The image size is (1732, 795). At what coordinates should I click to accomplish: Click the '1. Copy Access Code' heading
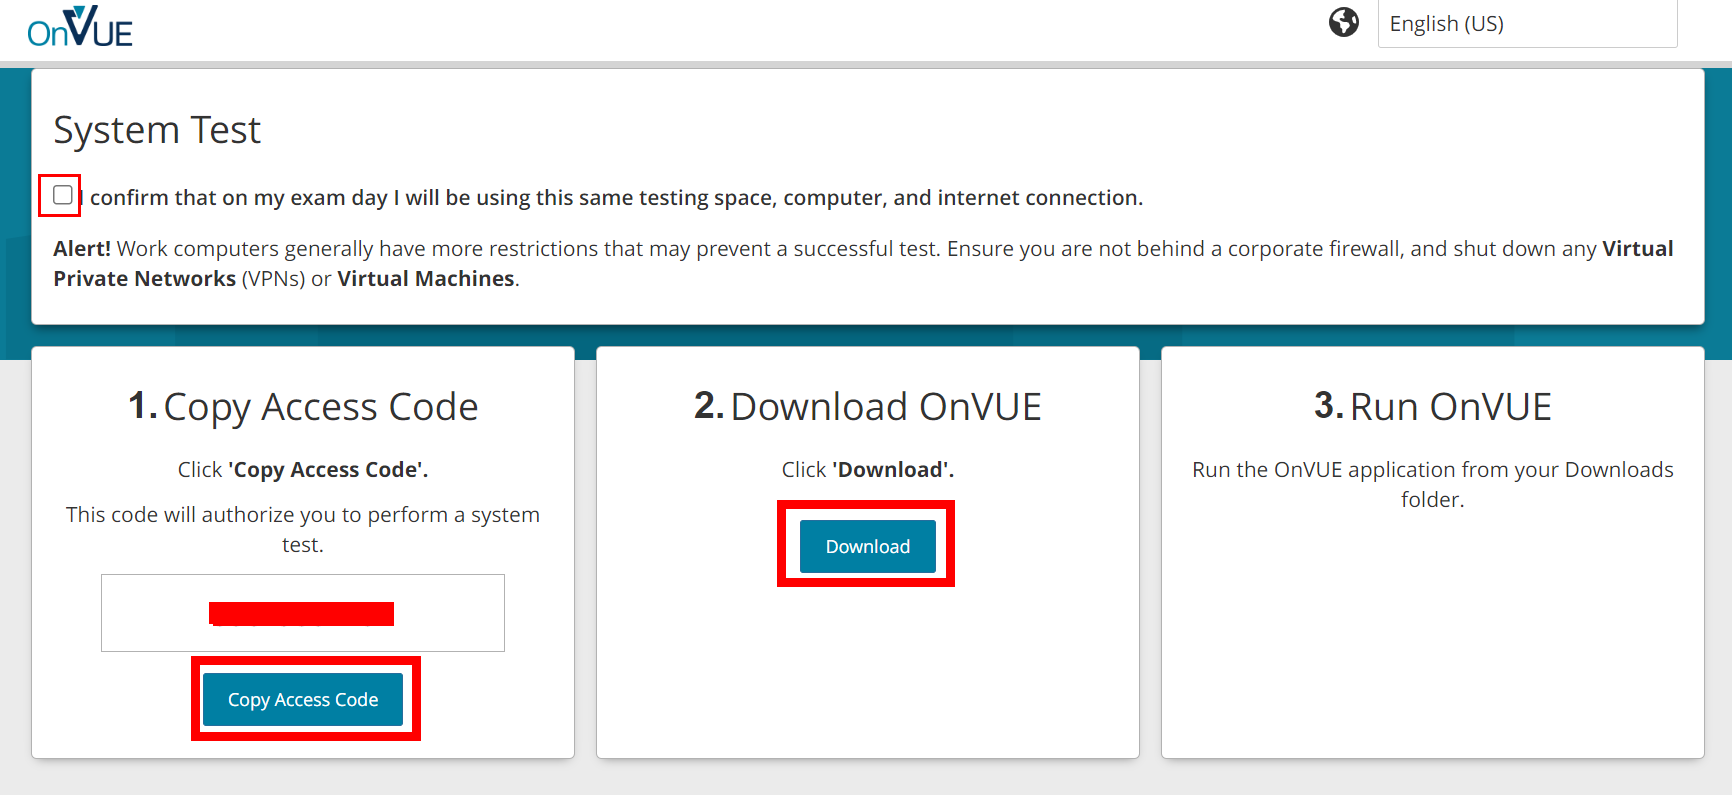303,407
